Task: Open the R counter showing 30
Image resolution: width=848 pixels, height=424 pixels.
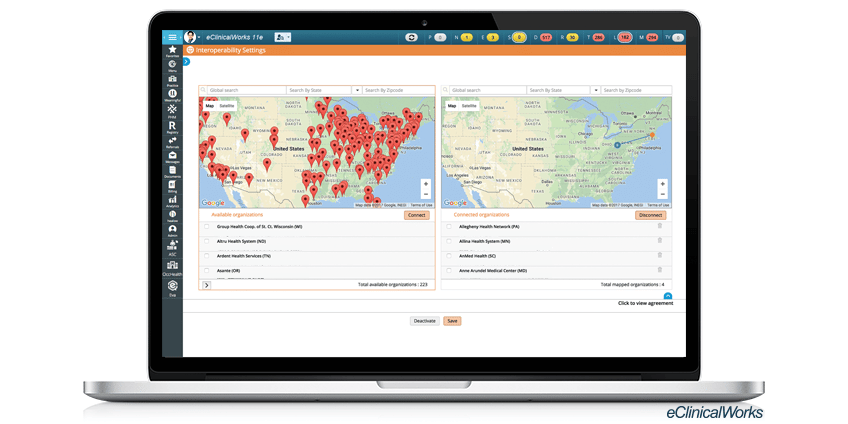Action: coord(572,37)
